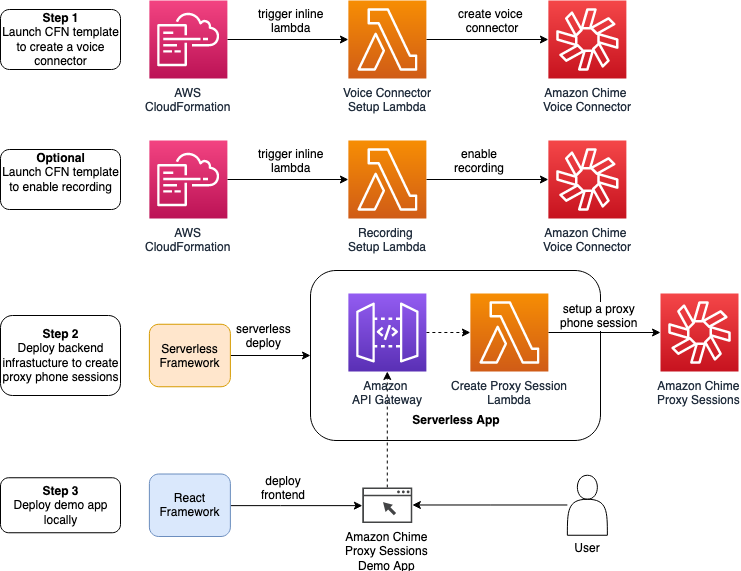Select the Optional enable recording box
This screenshot has height=571, width=741.
pyautogui.click(x=60, y=179)
